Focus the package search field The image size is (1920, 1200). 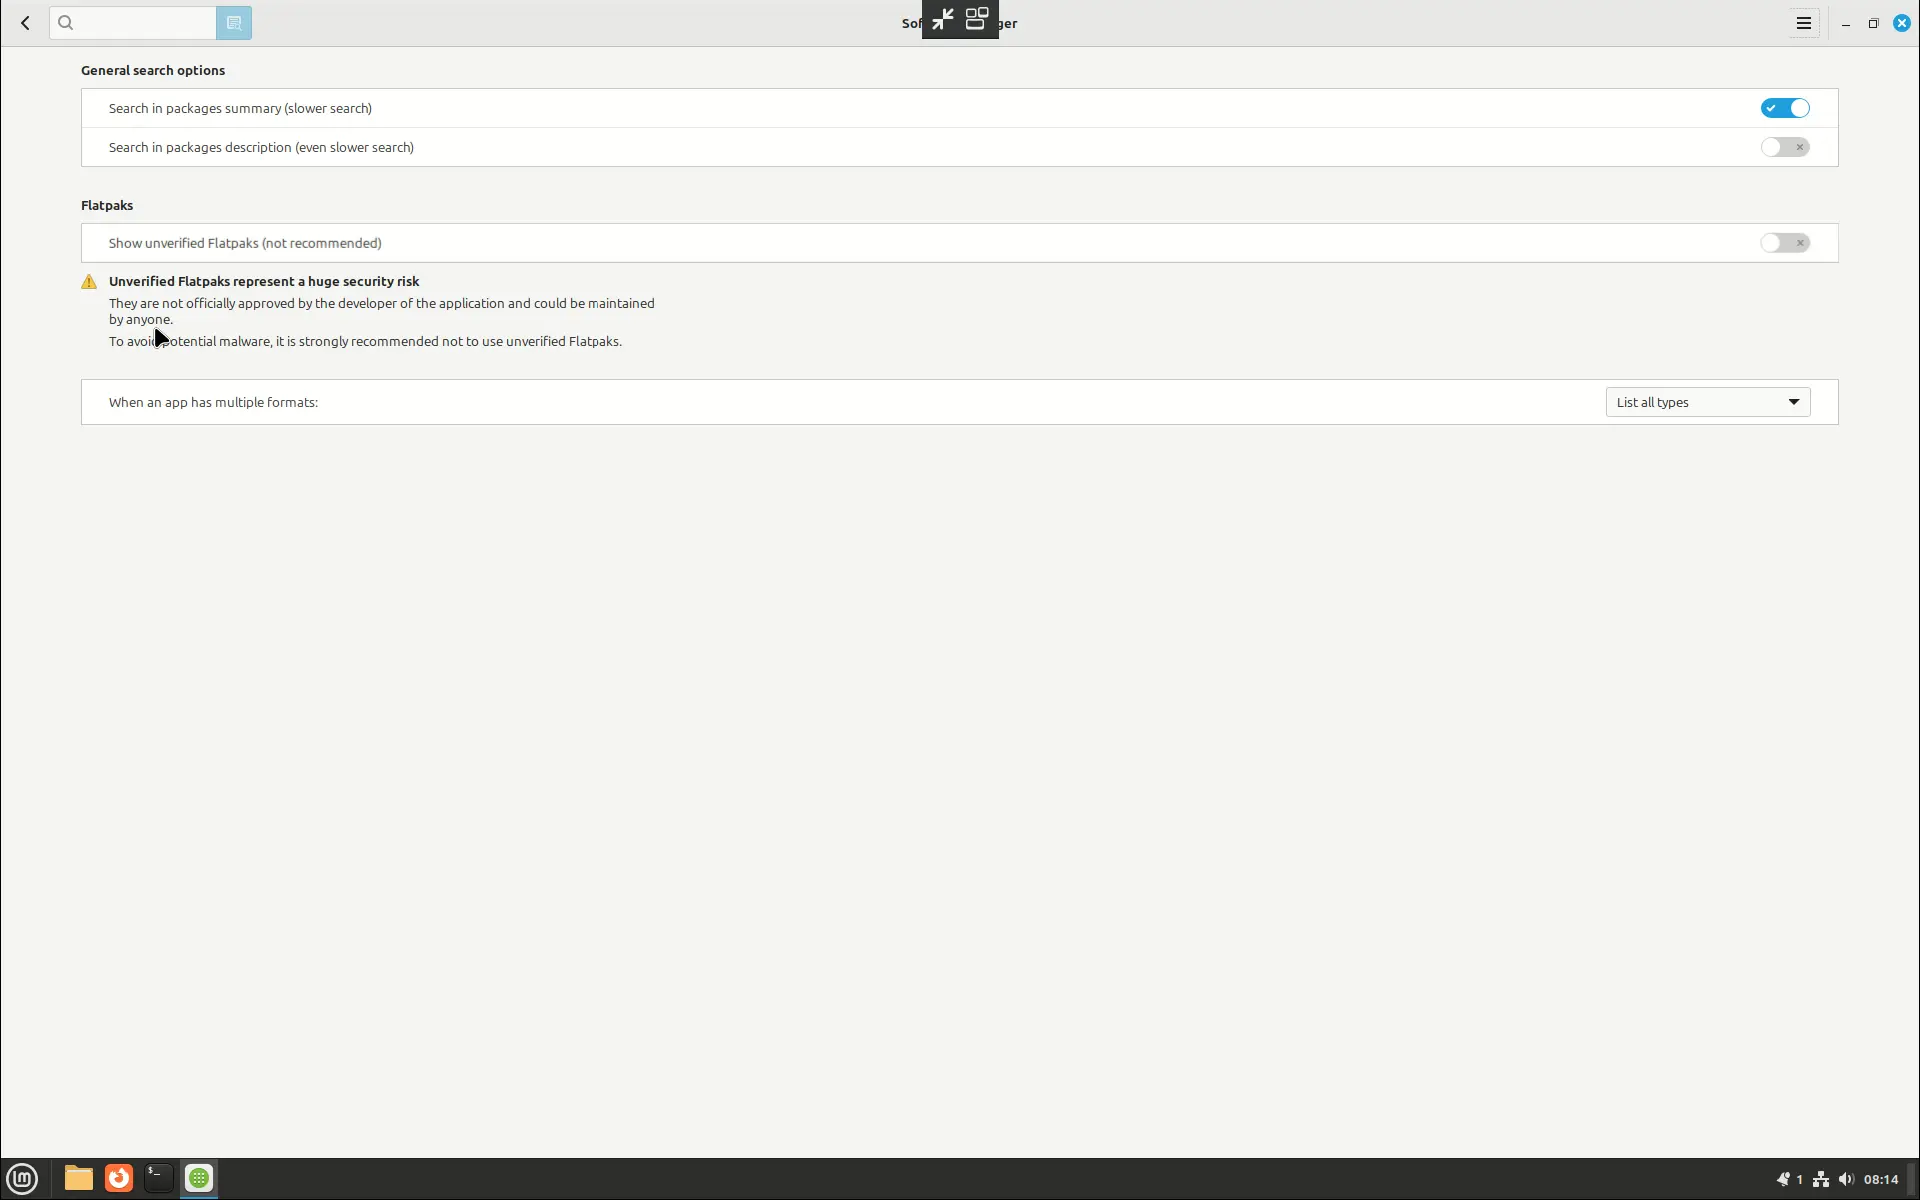pyautogui.click(x=133, y=23)
